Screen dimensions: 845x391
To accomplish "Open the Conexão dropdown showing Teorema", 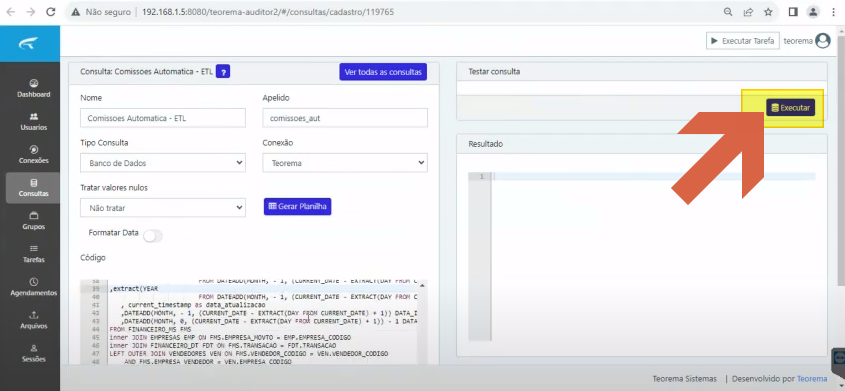I will (x=345, y=163).
